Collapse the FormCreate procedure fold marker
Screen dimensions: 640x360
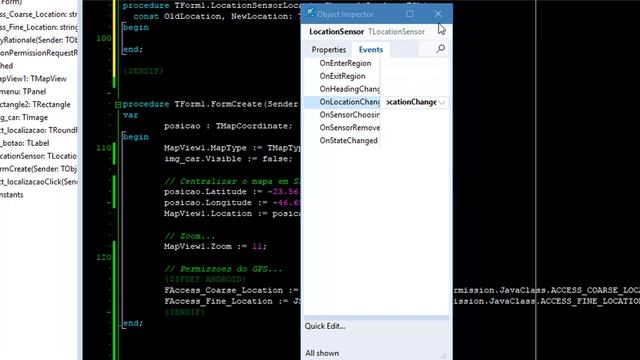pyautogui.click(x=118, y=105)
